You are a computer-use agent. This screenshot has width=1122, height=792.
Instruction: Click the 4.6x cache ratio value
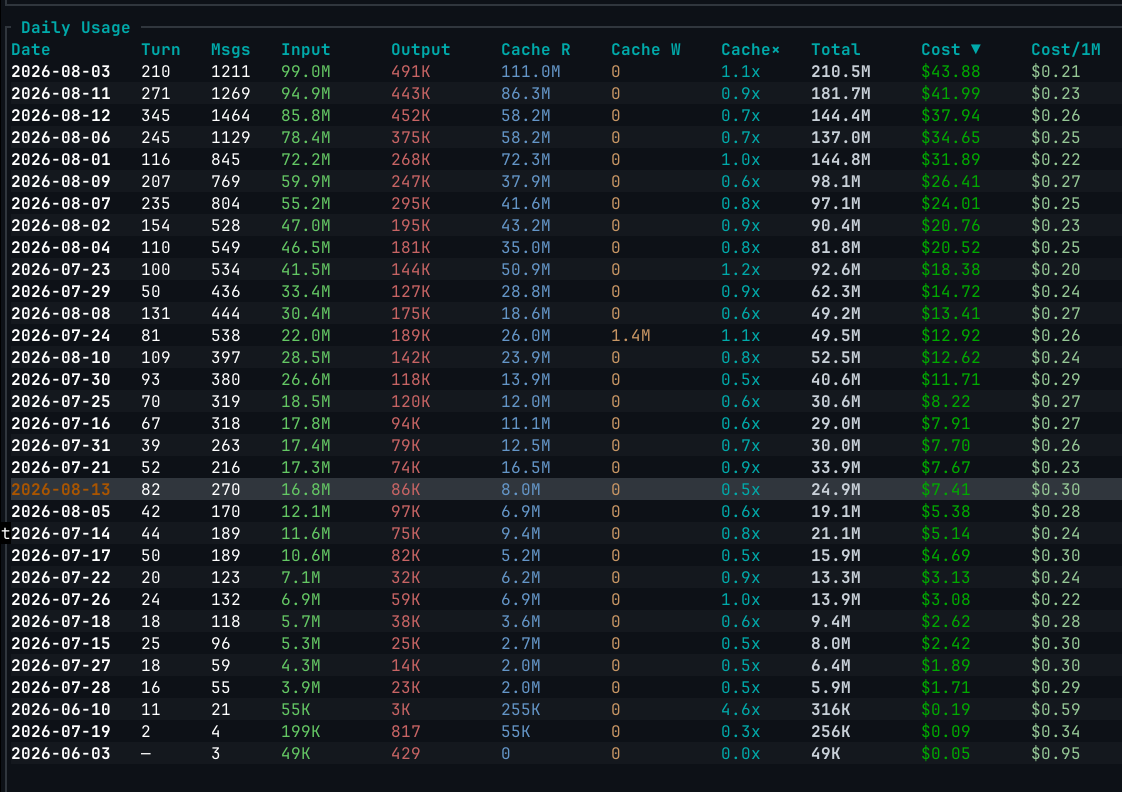coord(741,710)
